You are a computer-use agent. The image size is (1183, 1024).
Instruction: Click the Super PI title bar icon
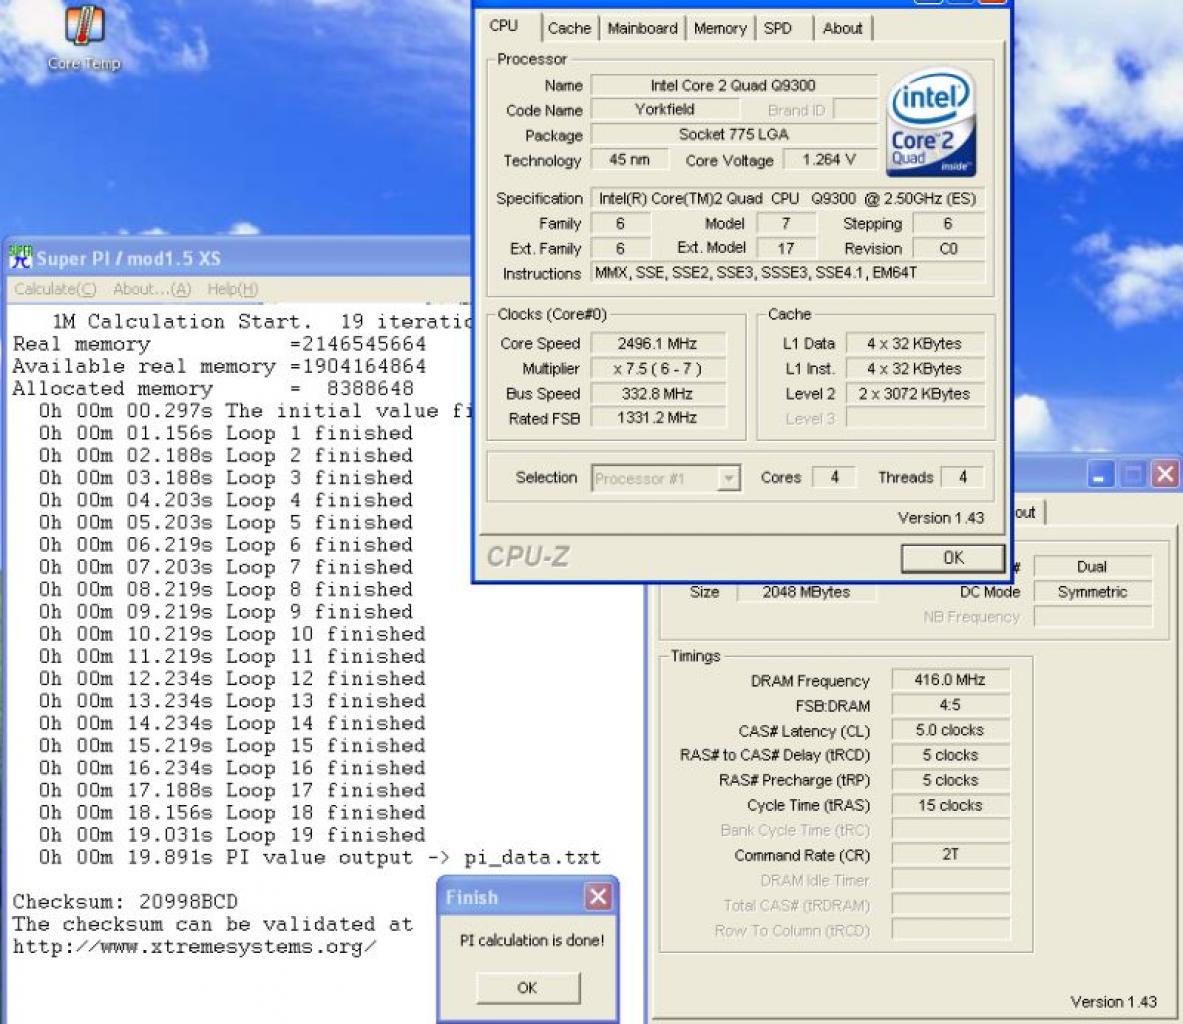(20, 257)
